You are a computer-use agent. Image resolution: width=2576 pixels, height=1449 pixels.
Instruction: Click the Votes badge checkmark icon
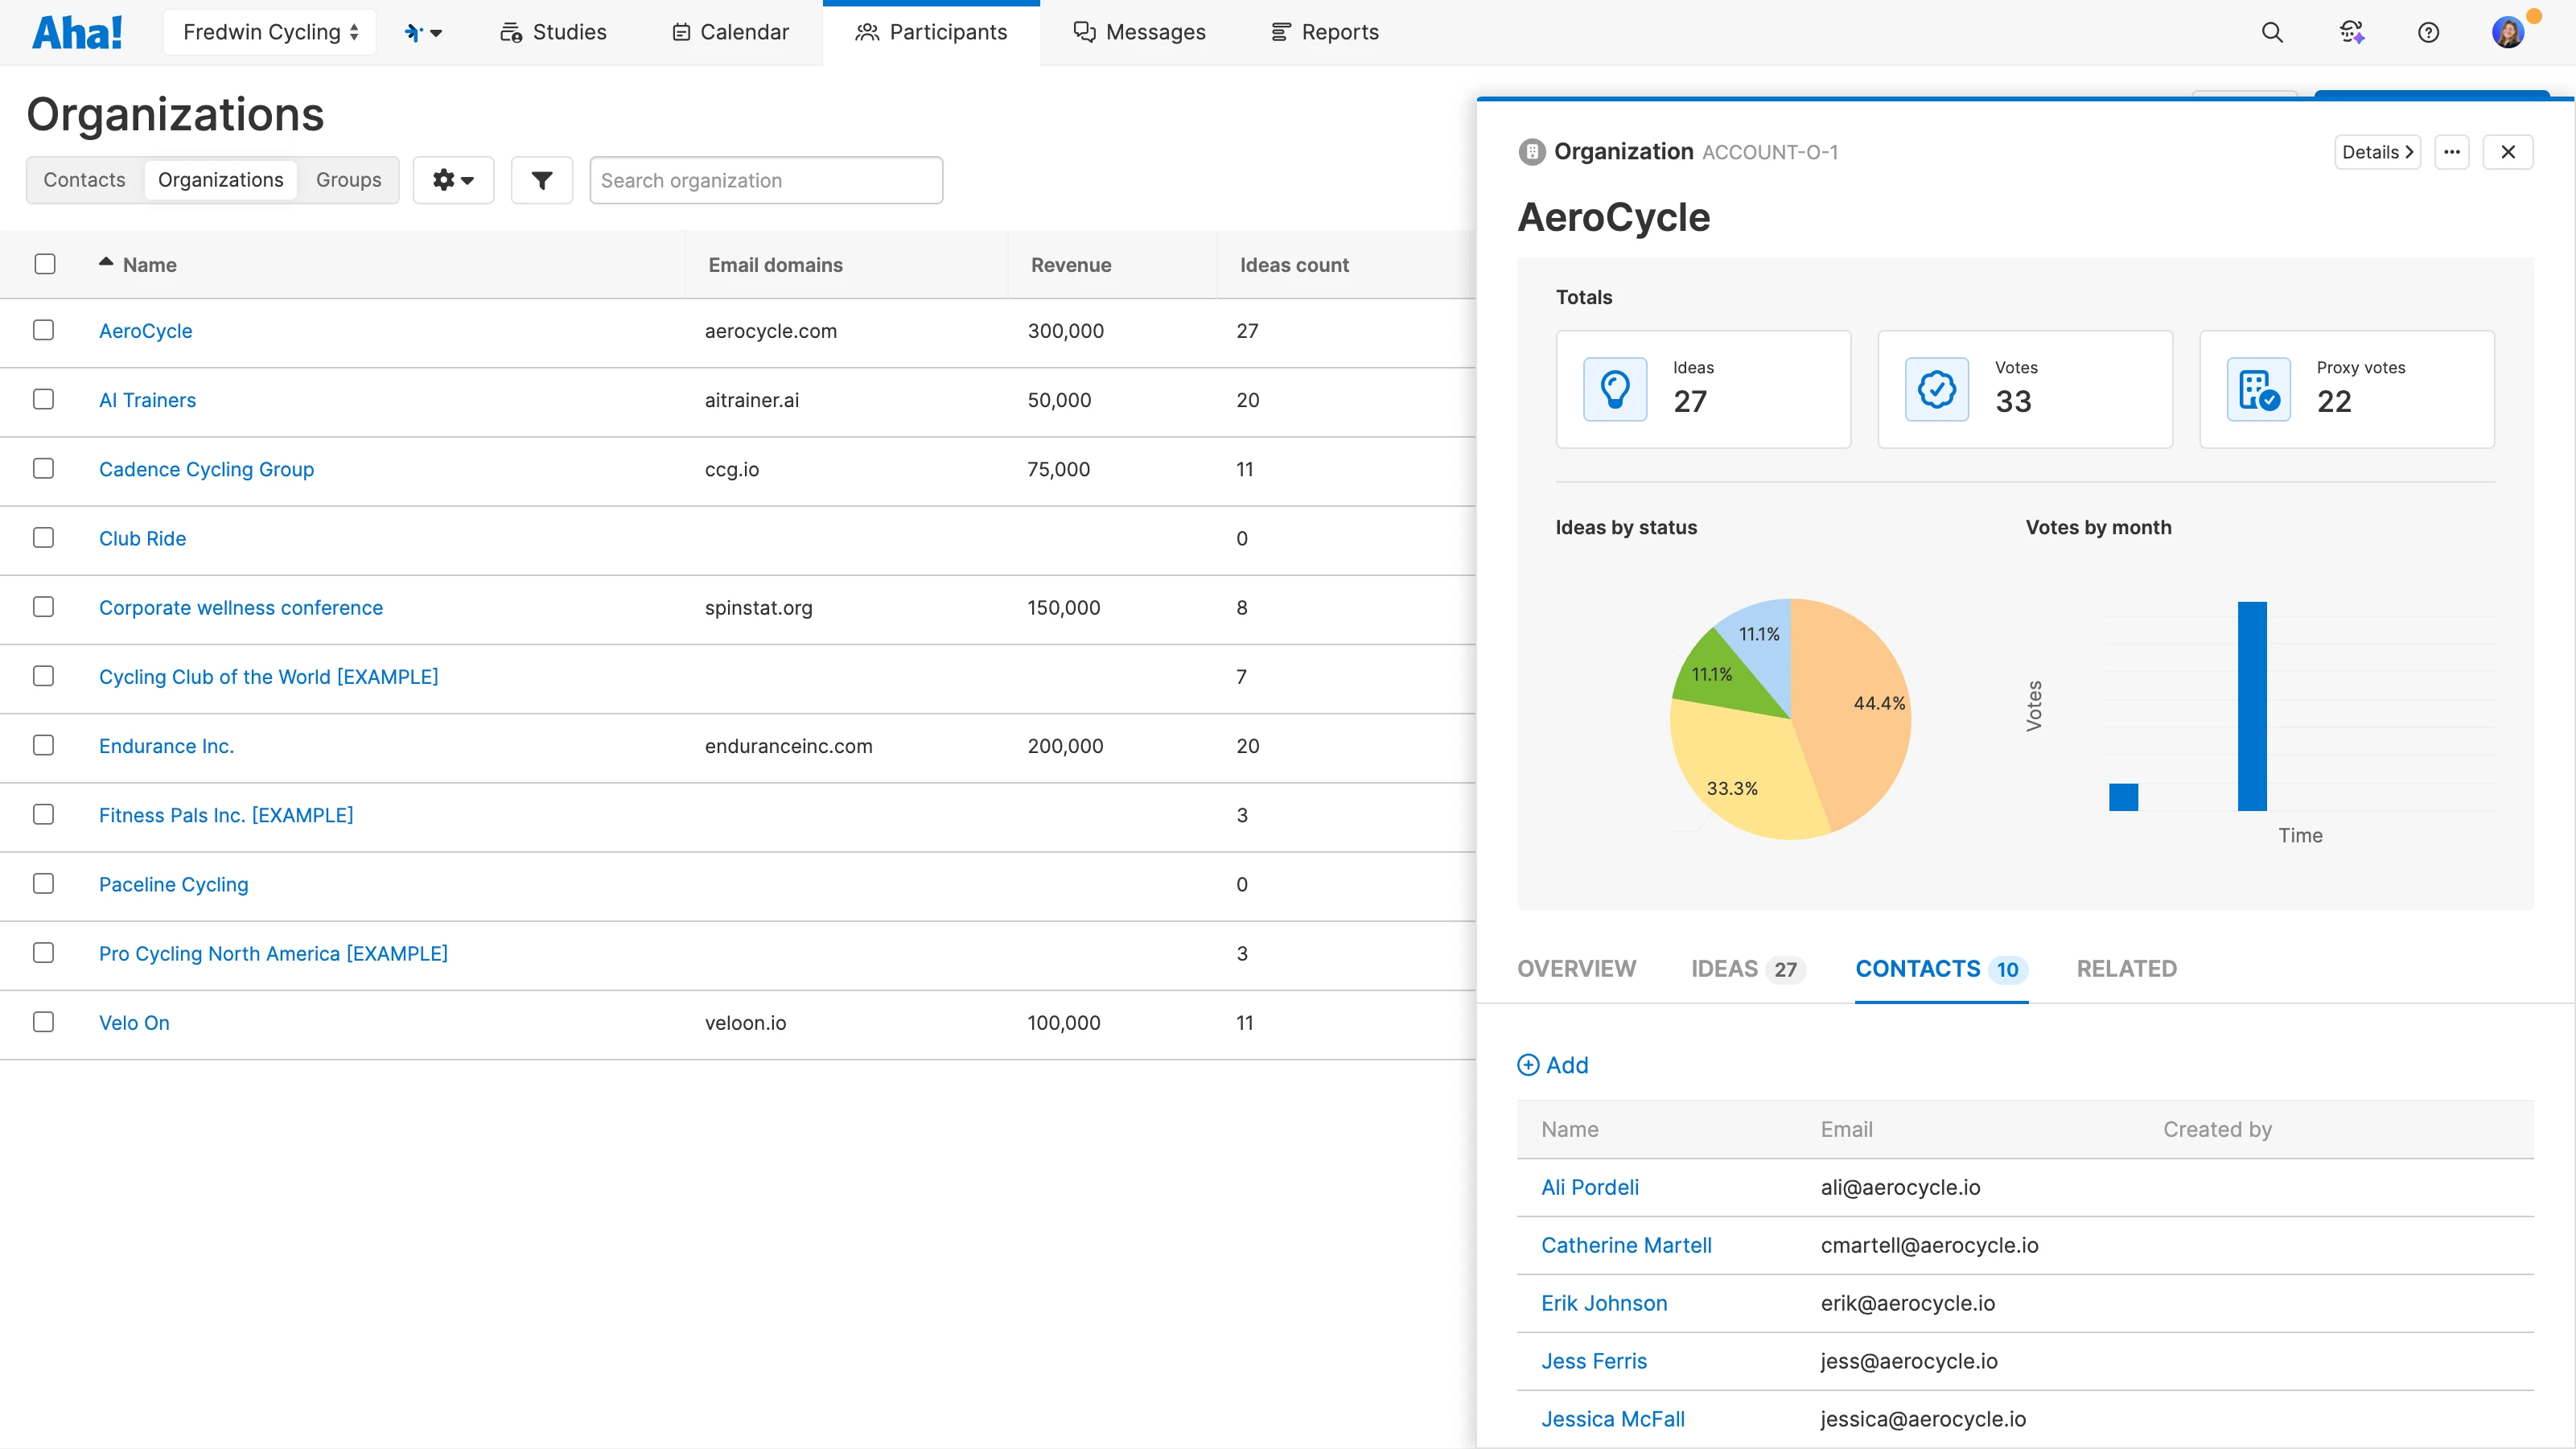click(1937, 389)
